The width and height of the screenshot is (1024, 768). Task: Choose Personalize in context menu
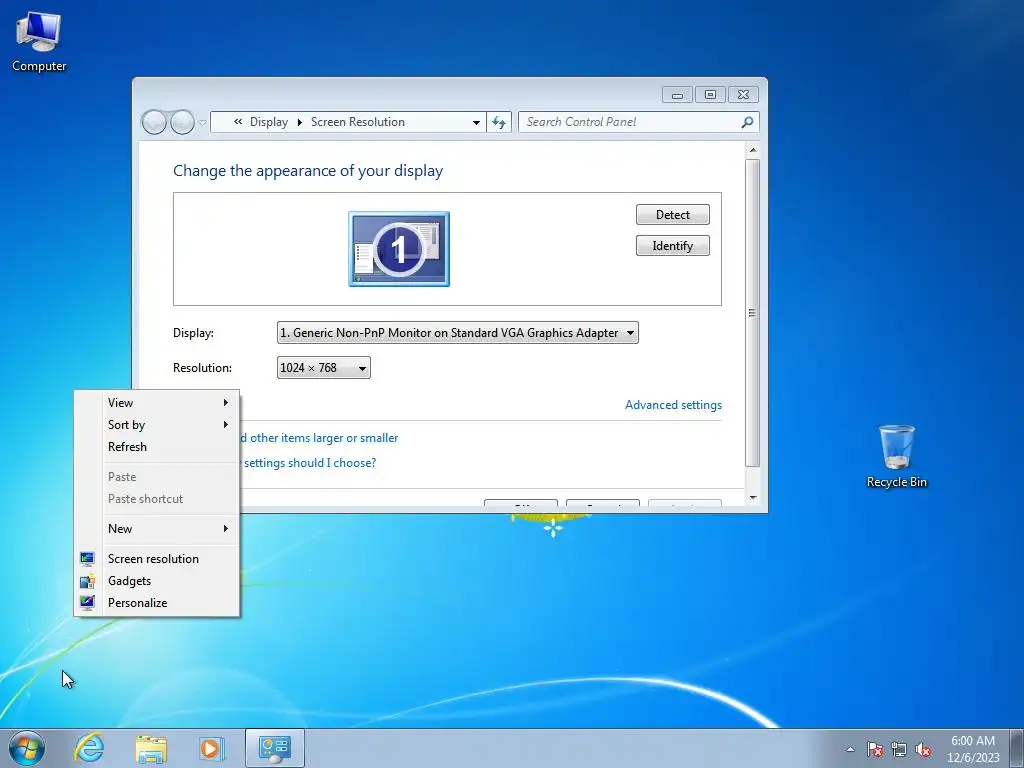157,602
